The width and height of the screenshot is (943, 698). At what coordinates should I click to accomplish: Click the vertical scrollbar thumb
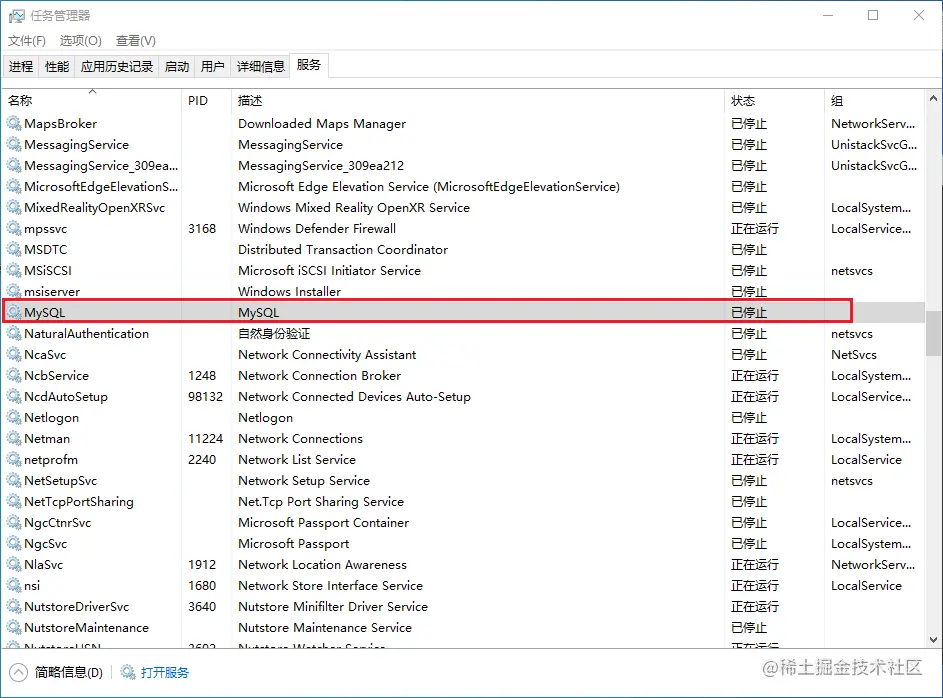(933, 334)
